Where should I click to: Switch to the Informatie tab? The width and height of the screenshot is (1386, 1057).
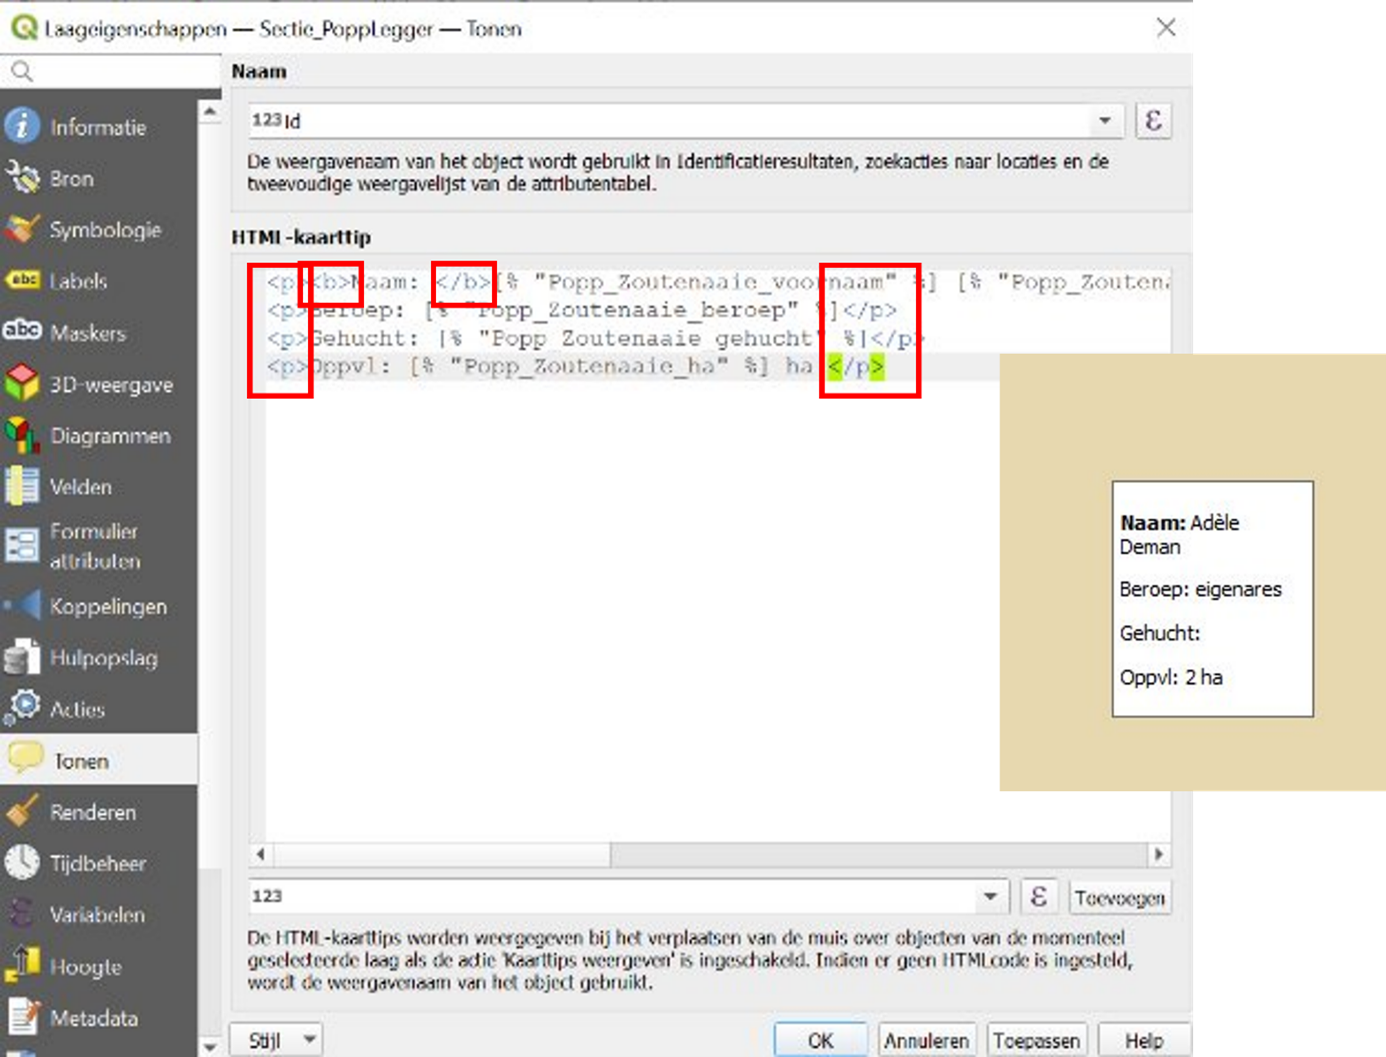[22, 127]
